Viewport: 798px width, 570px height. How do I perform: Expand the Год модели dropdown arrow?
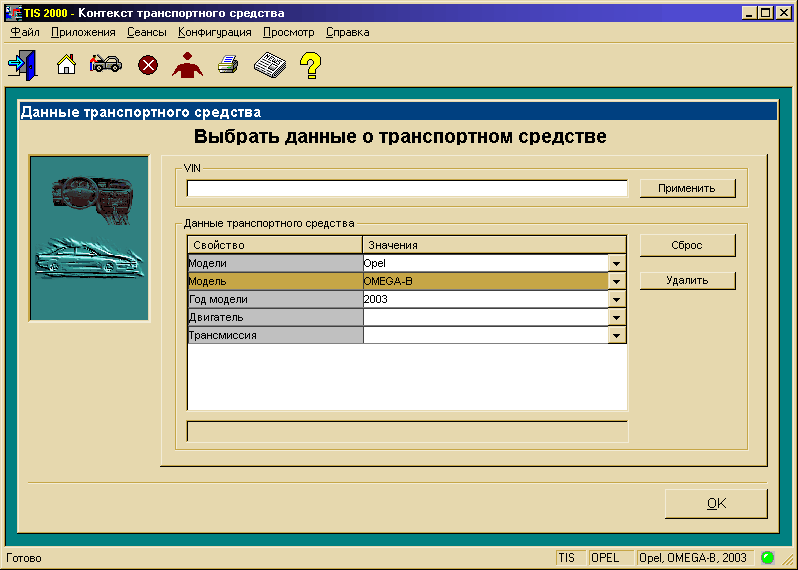pyautogui.click(x=617, y=299)
